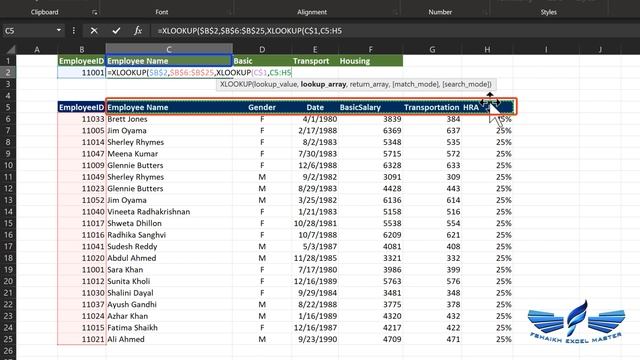Select the Ali Ahmed name cell

tap(169, 339)
